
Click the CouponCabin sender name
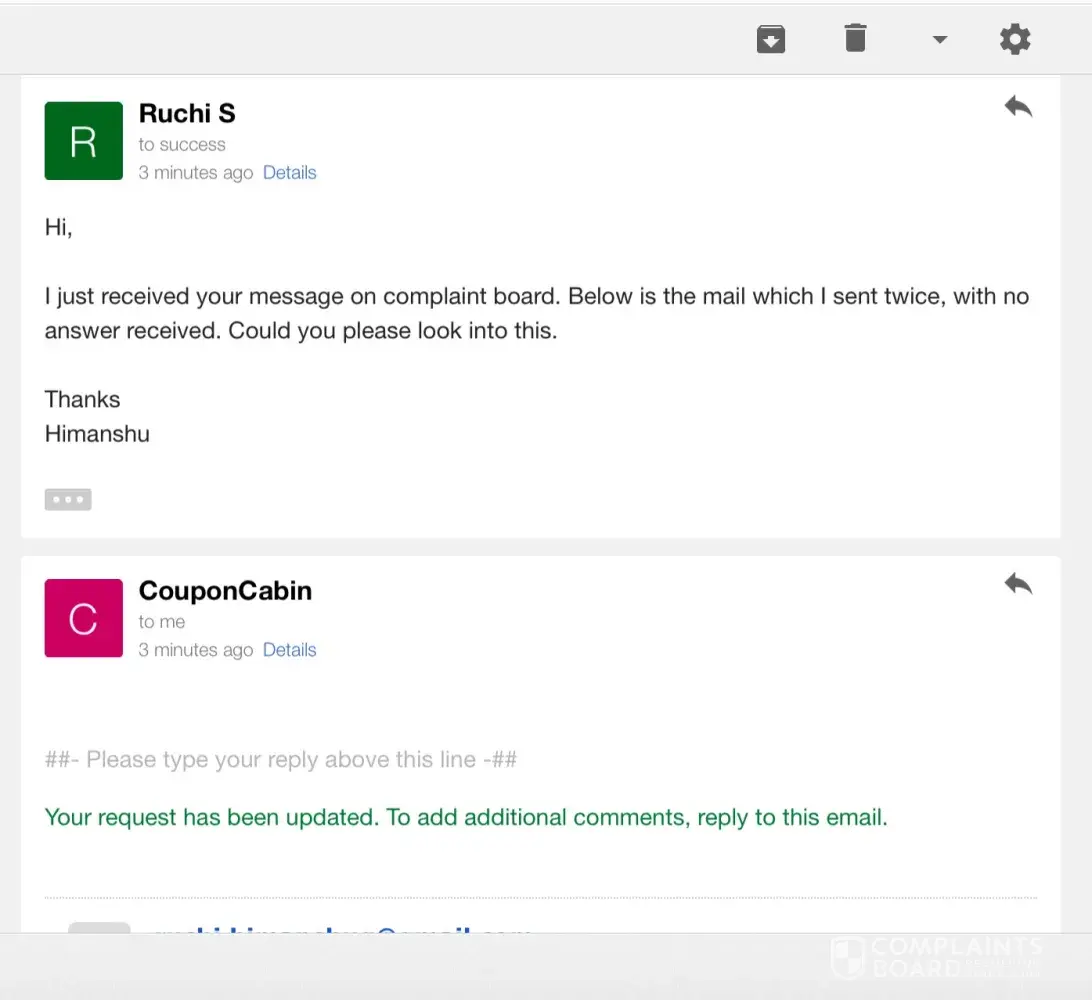pos(225,590)
